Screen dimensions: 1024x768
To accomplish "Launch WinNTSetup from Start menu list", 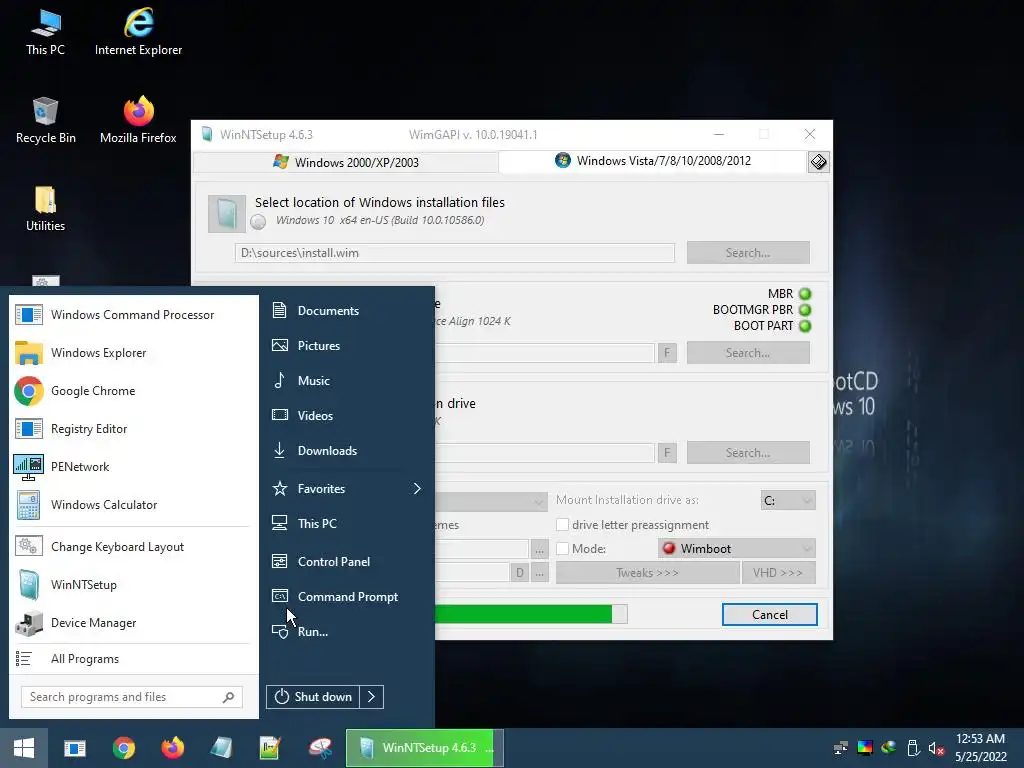I will (131, 584).
